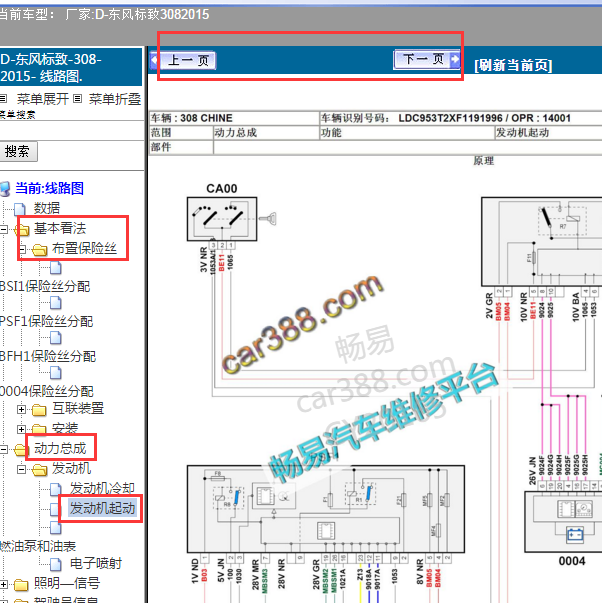Viewport: 602px width, 603px height.
Task: Click the key icon beside CA00 switch
Action: point(268,218)
